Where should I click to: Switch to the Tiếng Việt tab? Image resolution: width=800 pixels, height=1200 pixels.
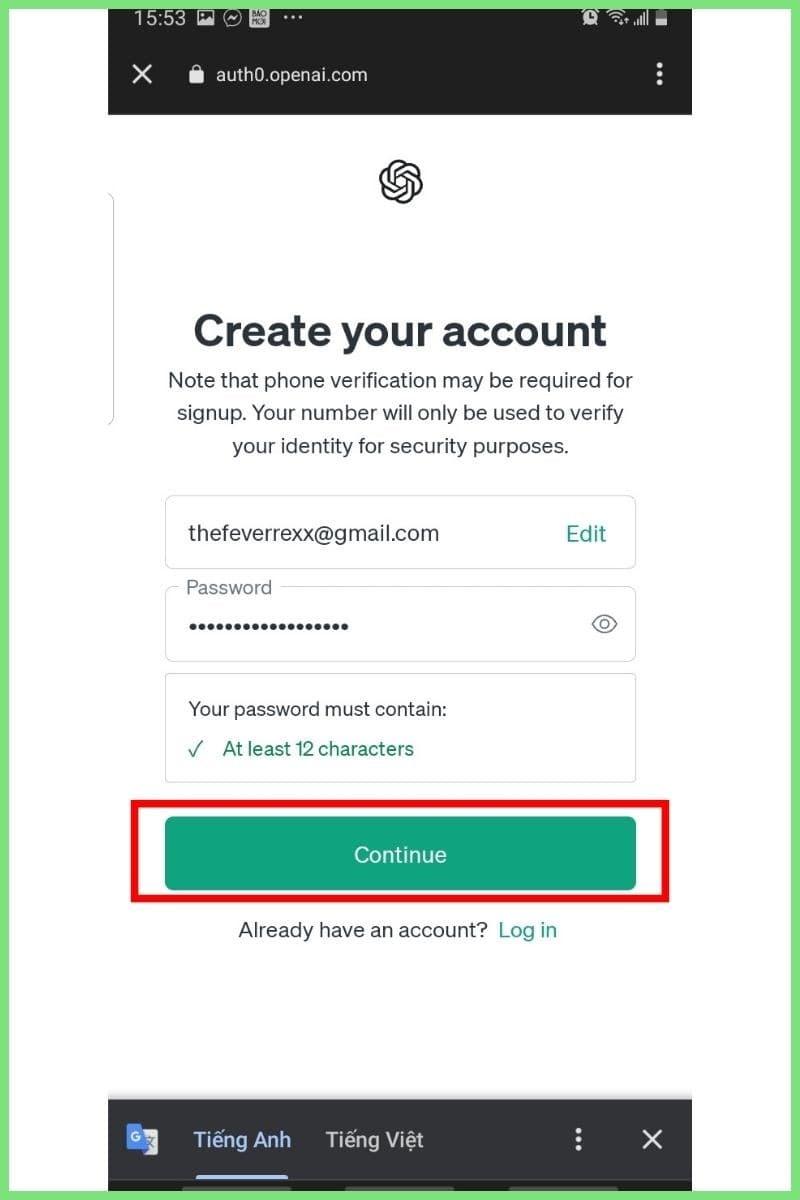click(x=375, y=1140)
